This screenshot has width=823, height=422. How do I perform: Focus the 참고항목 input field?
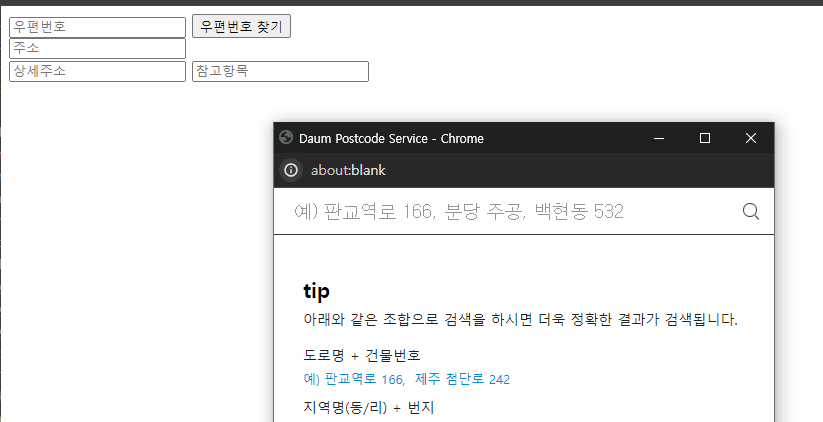[280, 71]
